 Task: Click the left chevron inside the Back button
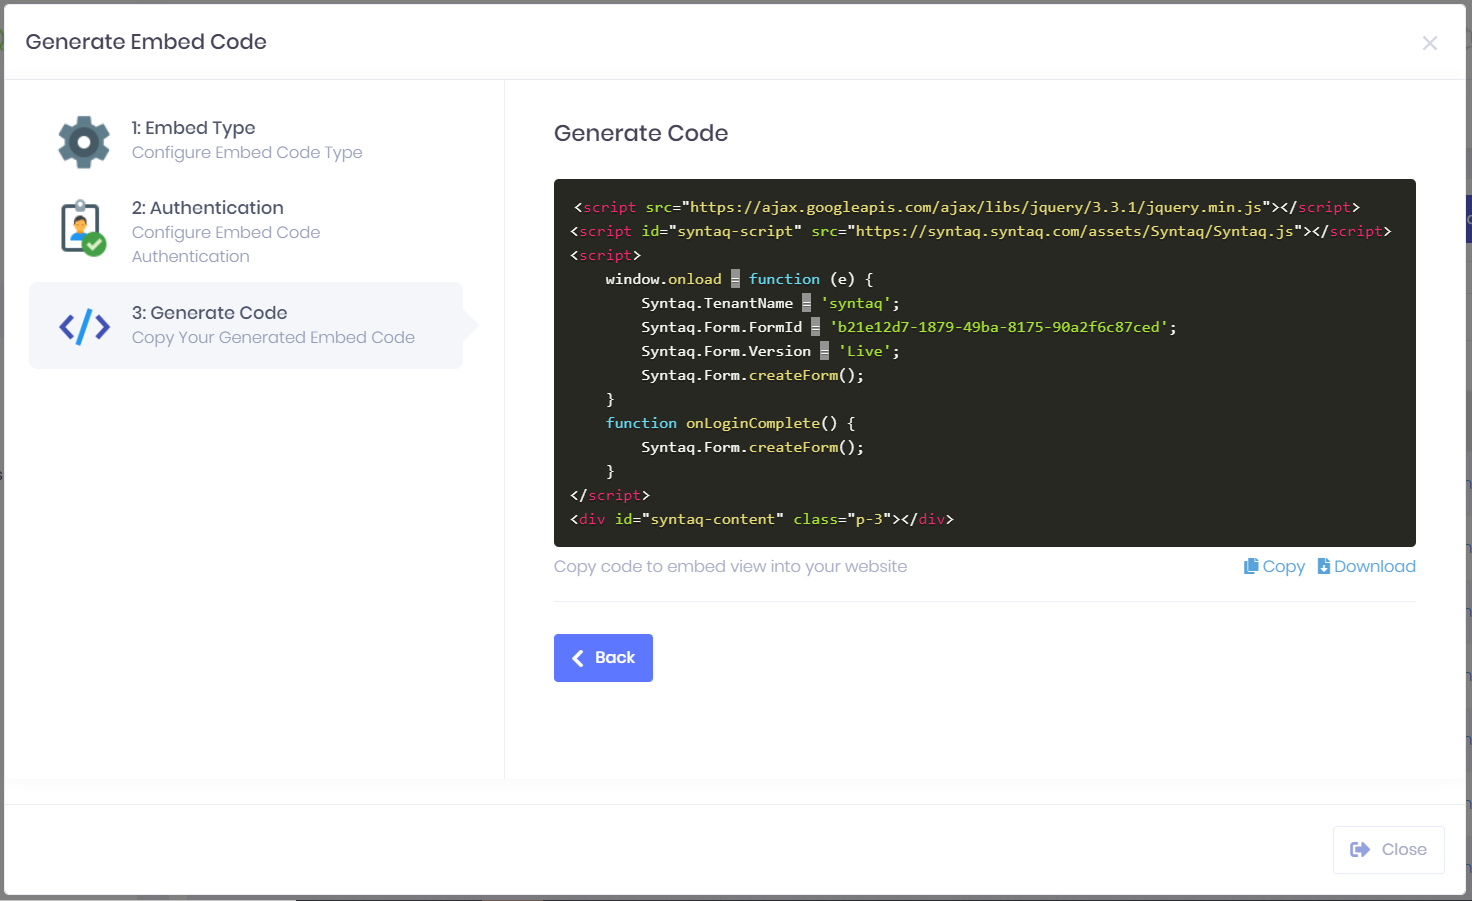(x=578, y=658)
